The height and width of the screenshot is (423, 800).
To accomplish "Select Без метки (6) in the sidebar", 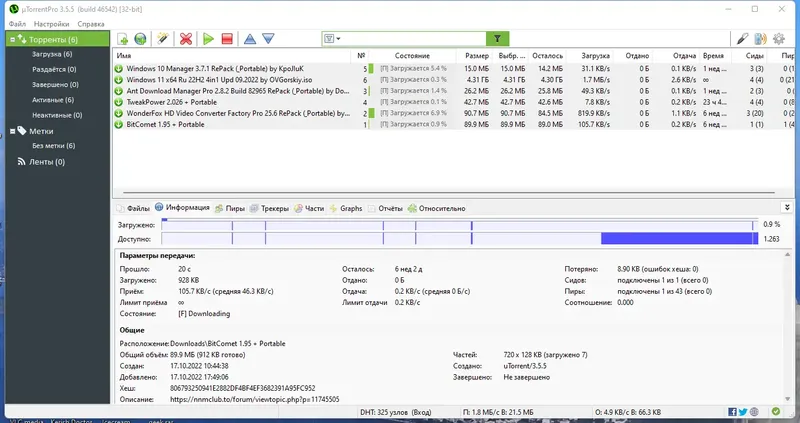I will coord(54,145).
